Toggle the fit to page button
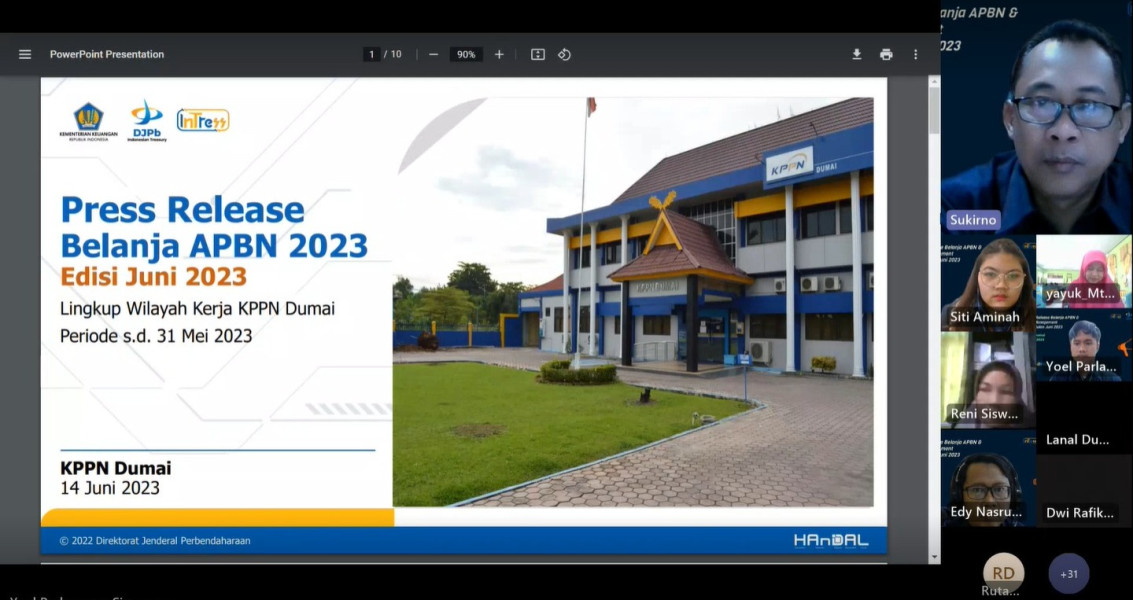This screenshot has width=1133, height=600. [x=538, y=55]
